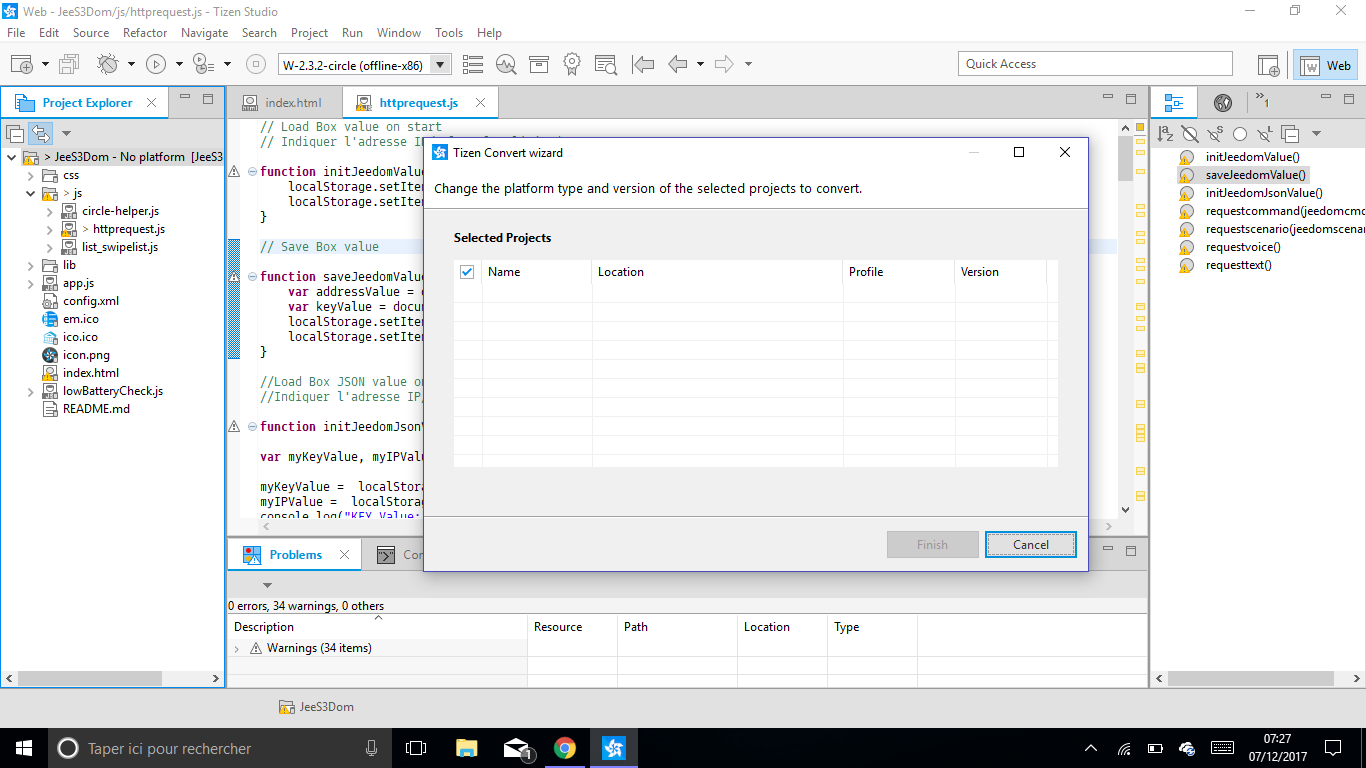Image resolution: width=1366 pixels, height=768 pixels.
Task: Select lowBatteryCheck.js in Project Explorer
Action: [x=112, y=391]
